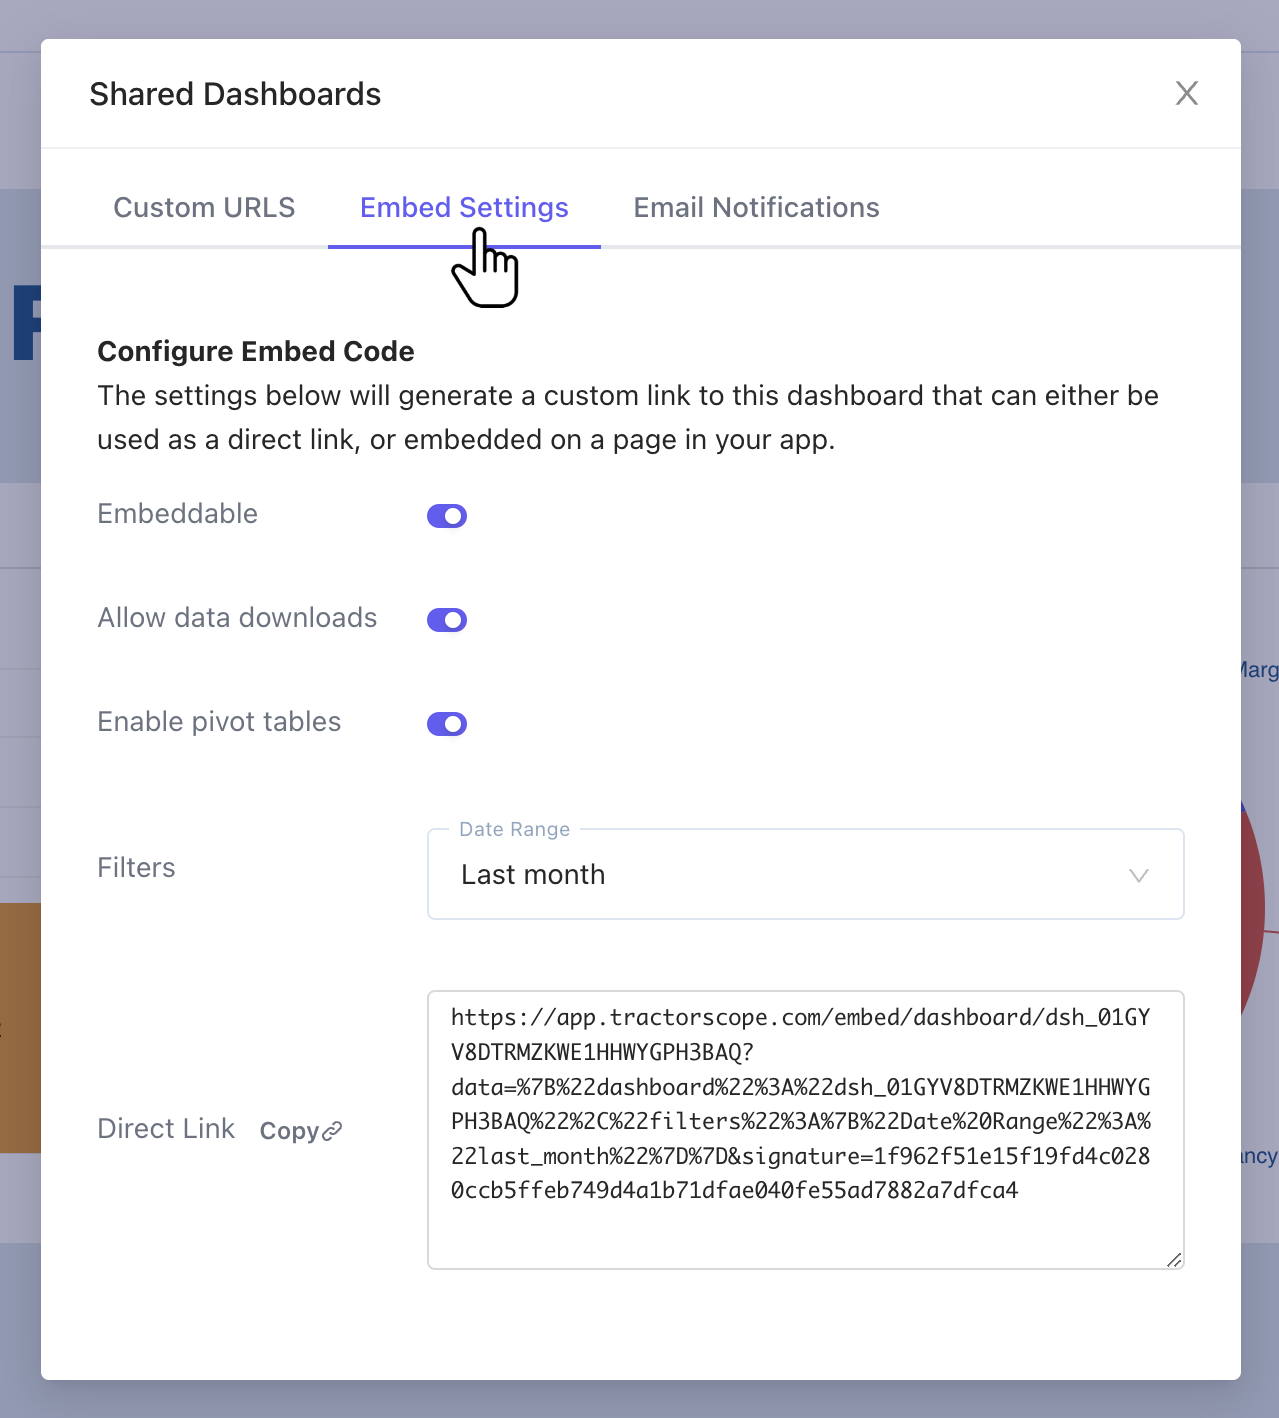Viewport: 1279px width, 1418px height.
Task: Click the chain link icon beside Copy
Action: [x=332, y=1131]
